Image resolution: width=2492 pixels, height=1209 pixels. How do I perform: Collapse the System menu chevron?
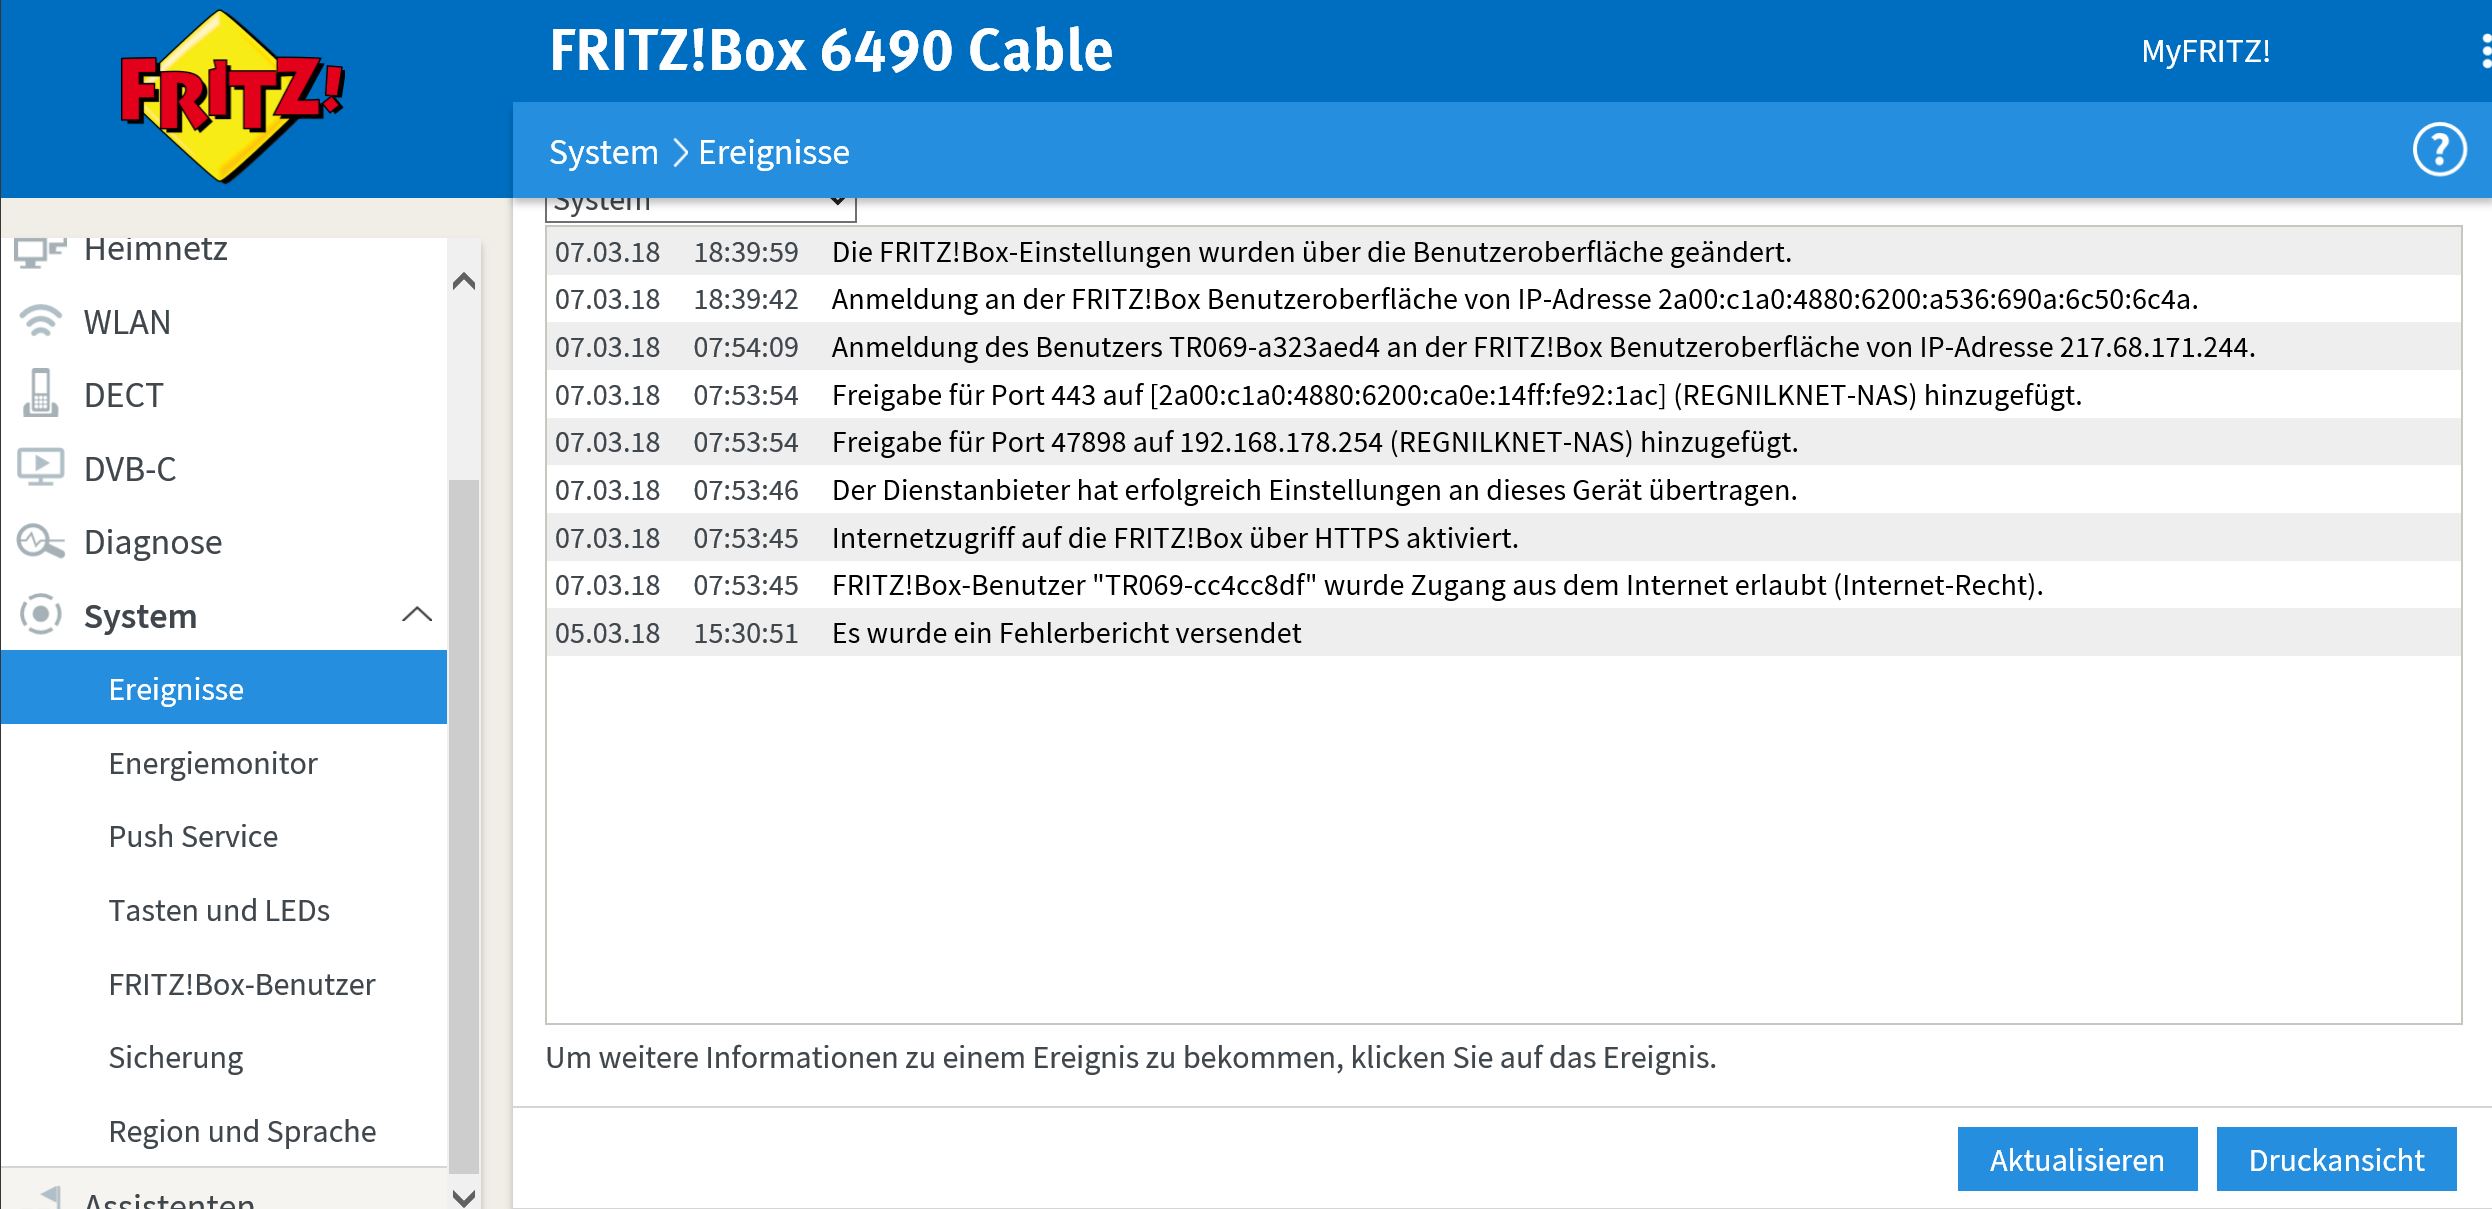[x=417, y=614]
